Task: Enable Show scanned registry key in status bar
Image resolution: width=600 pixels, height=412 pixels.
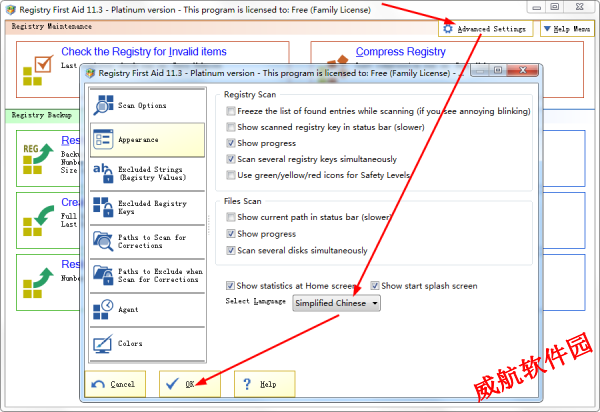Action: coord(231,127)
